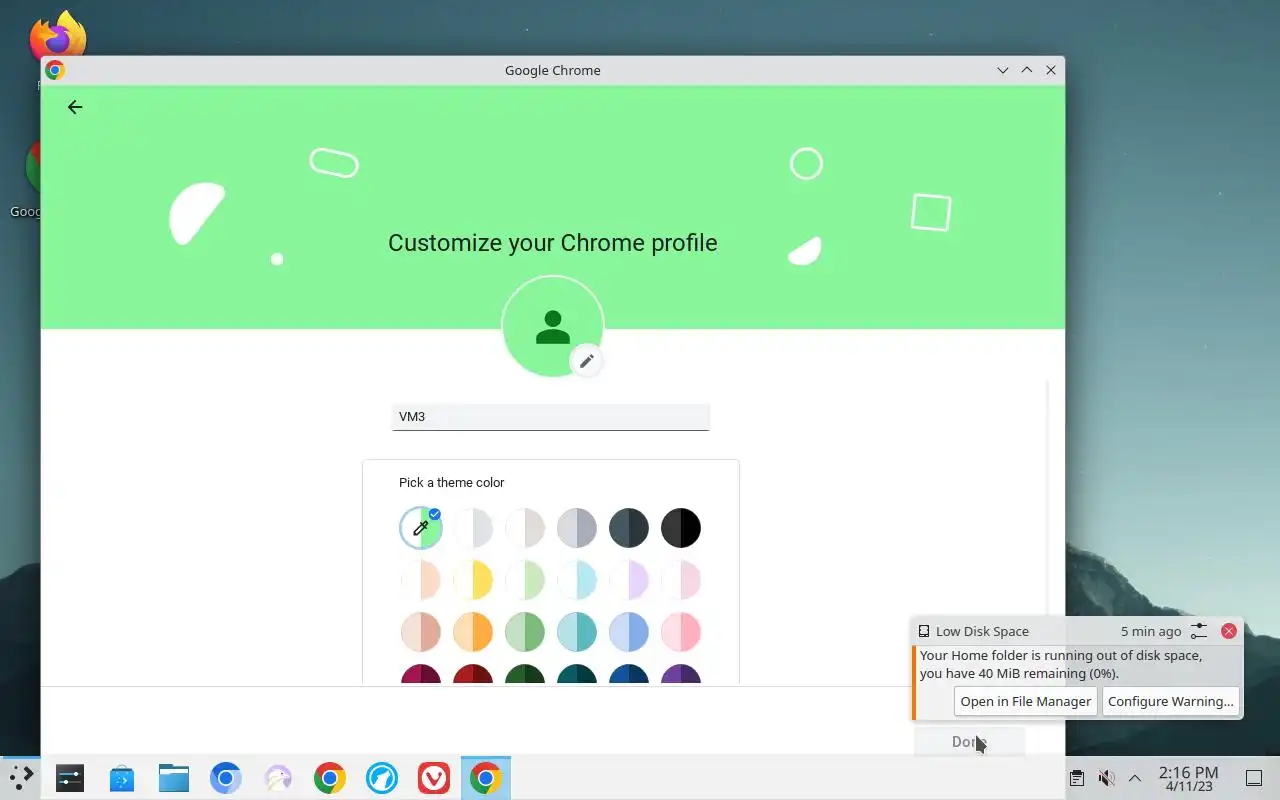
Task: Dismiss the Low Disk Space notification
Action: [1229, 631]
